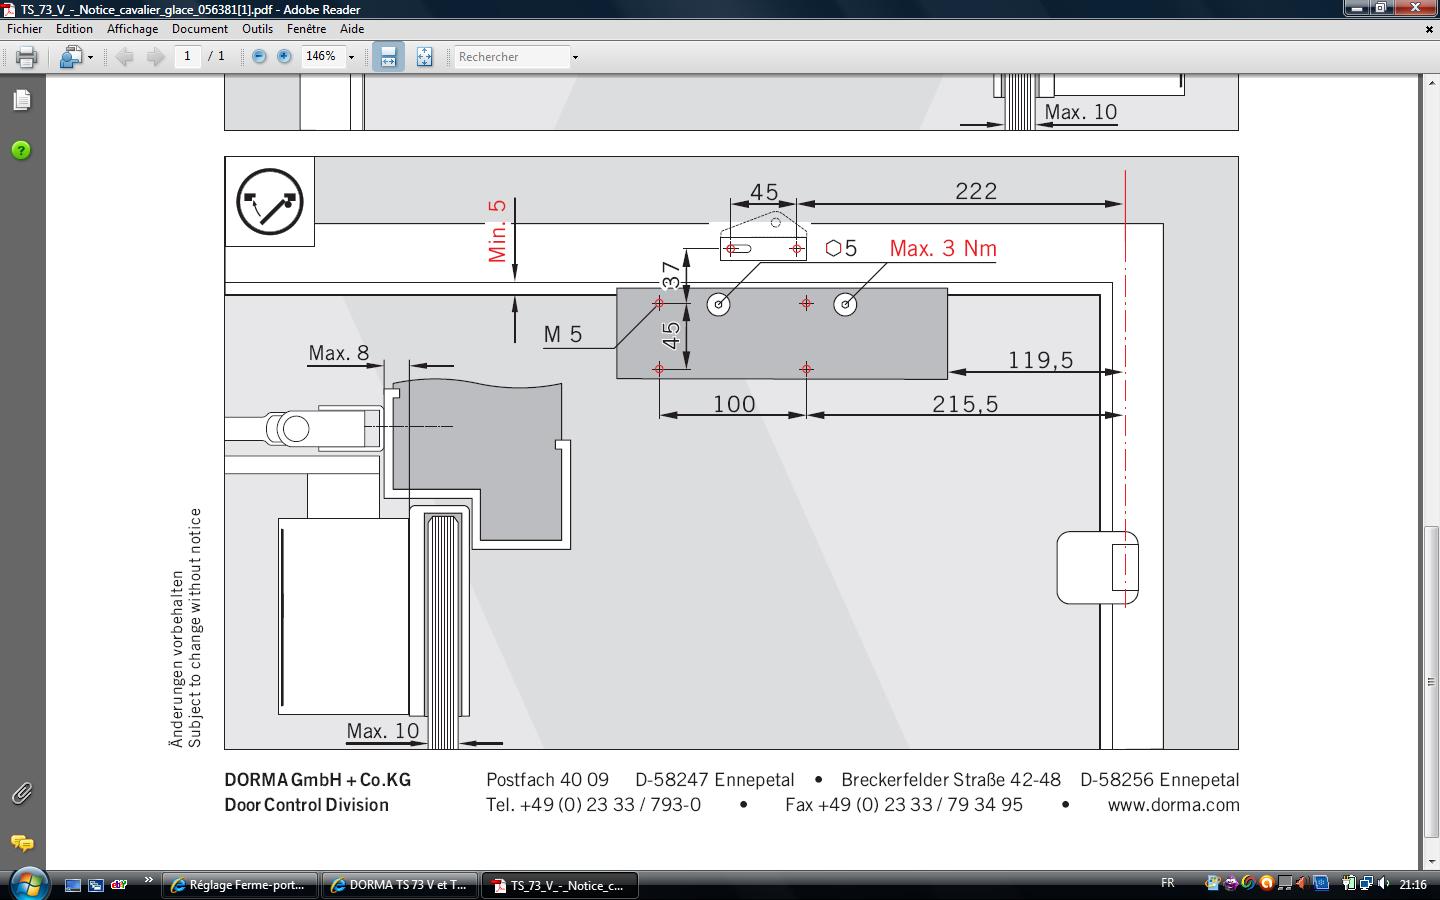Viewport: 1440px width, 900px height.
Task: Open the Fichier menu
Action: (x=25, y=29)
